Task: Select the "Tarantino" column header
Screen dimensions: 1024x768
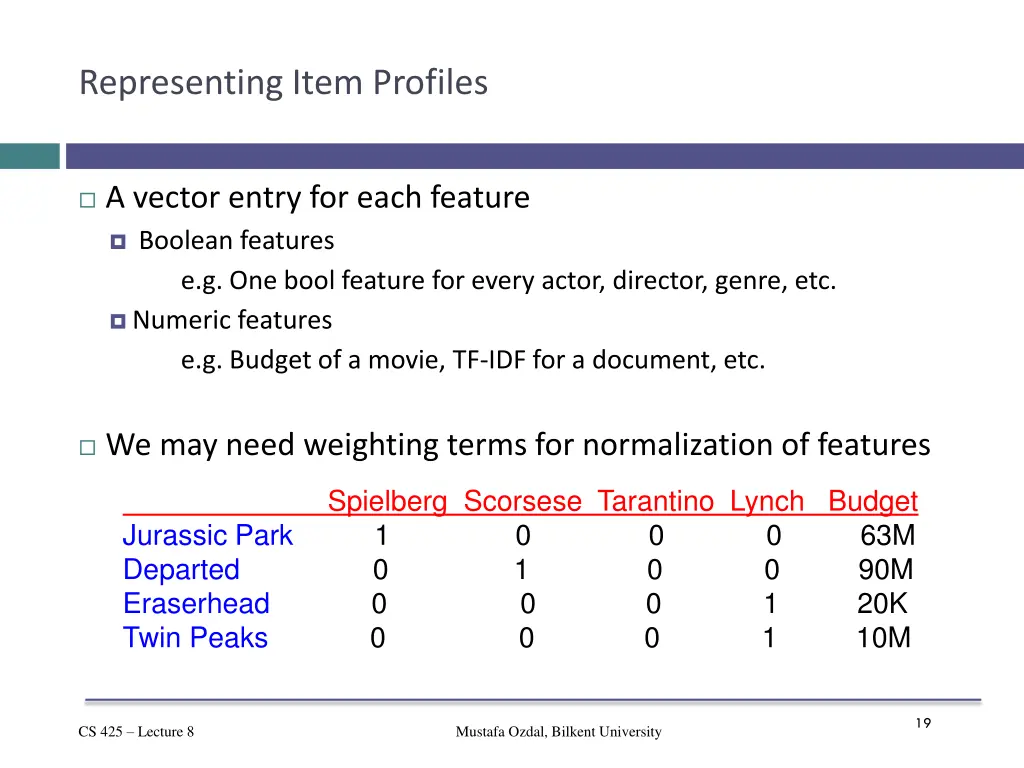Action: point(655,502)
